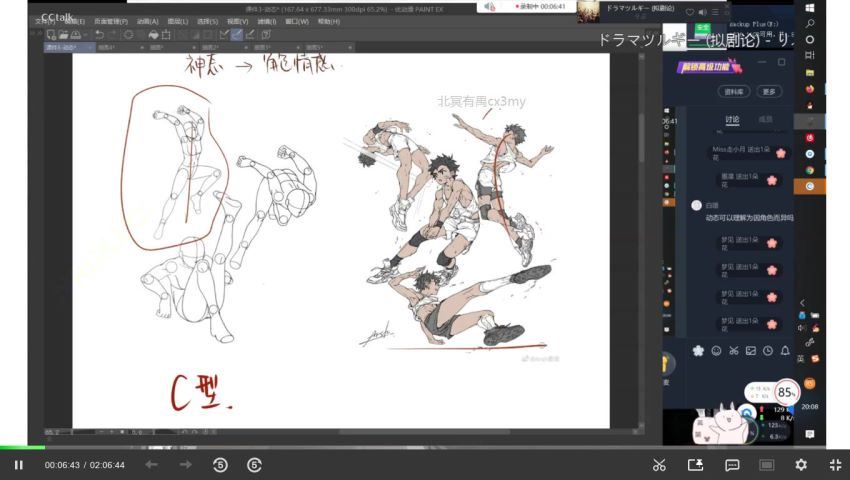Click the Cortana circle icon on taskbar
This screenshot has width=850, height=480.
[x=810, y=40]
